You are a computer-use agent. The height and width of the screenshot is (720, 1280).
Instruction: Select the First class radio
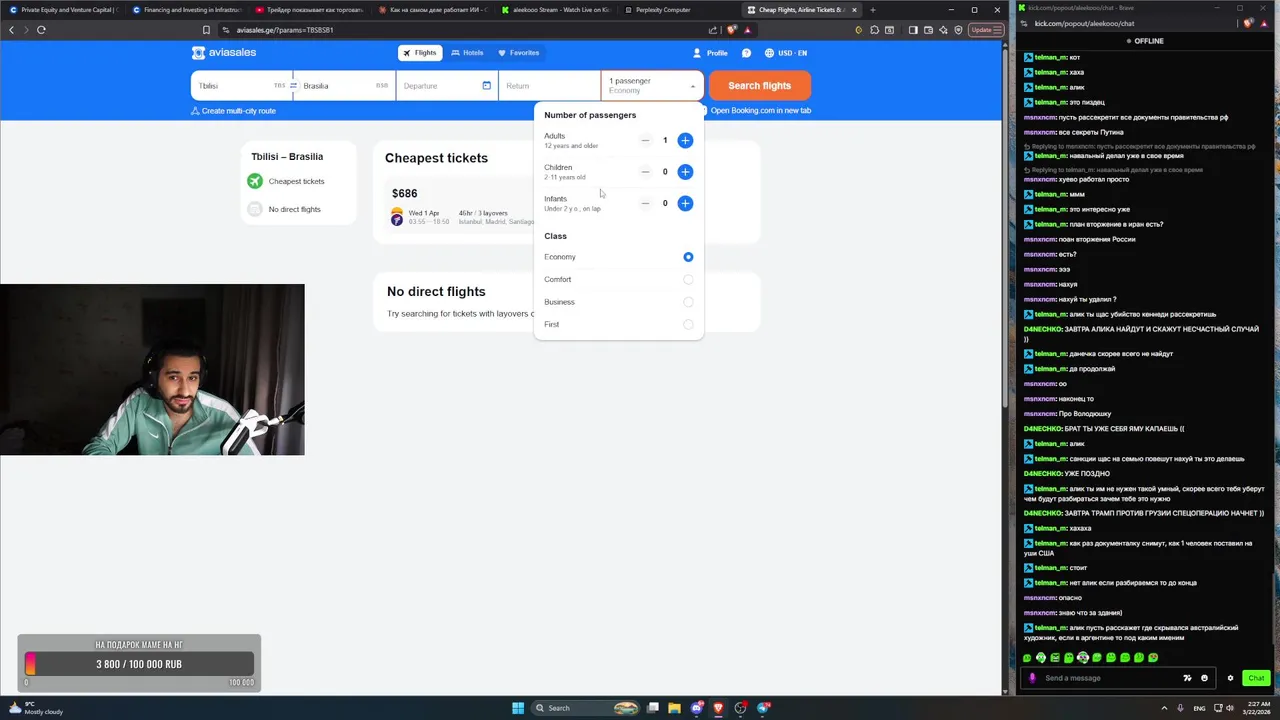click(688, 324)
